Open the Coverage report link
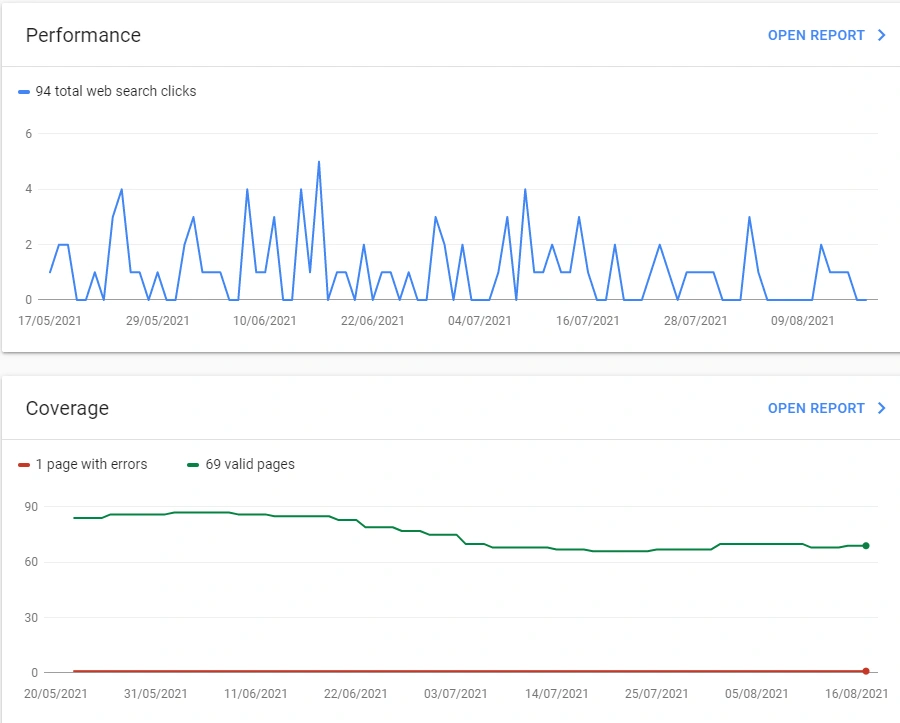 (815, 408)
